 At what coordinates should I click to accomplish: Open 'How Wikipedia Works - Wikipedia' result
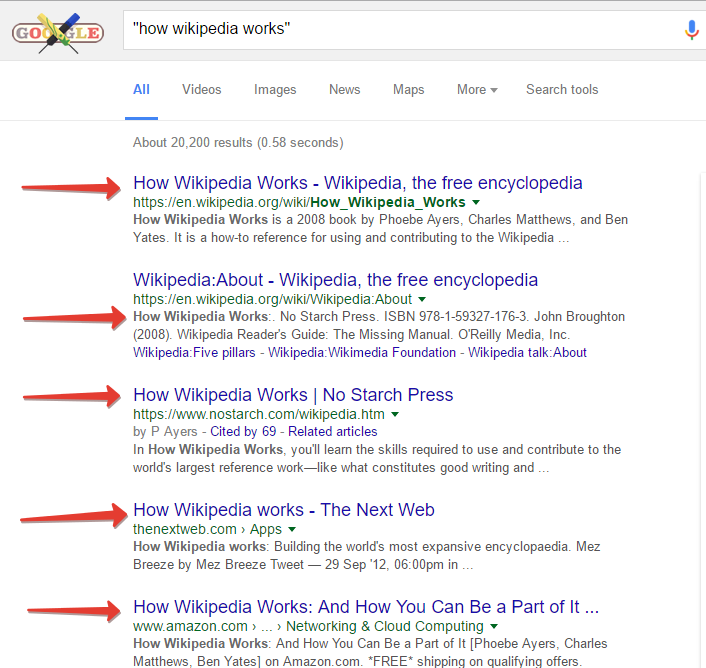tap(357, 183)
